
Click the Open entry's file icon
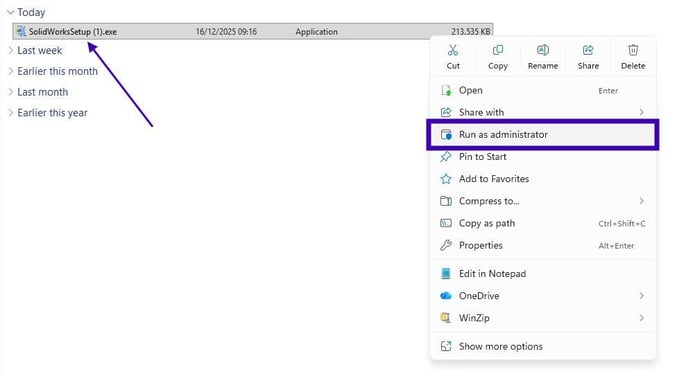click(446, 91)
